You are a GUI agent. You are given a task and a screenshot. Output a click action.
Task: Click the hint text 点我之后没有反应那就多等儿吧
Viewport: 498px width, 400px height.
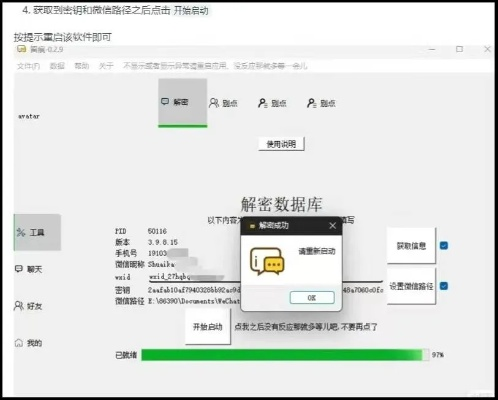point(286,327)
